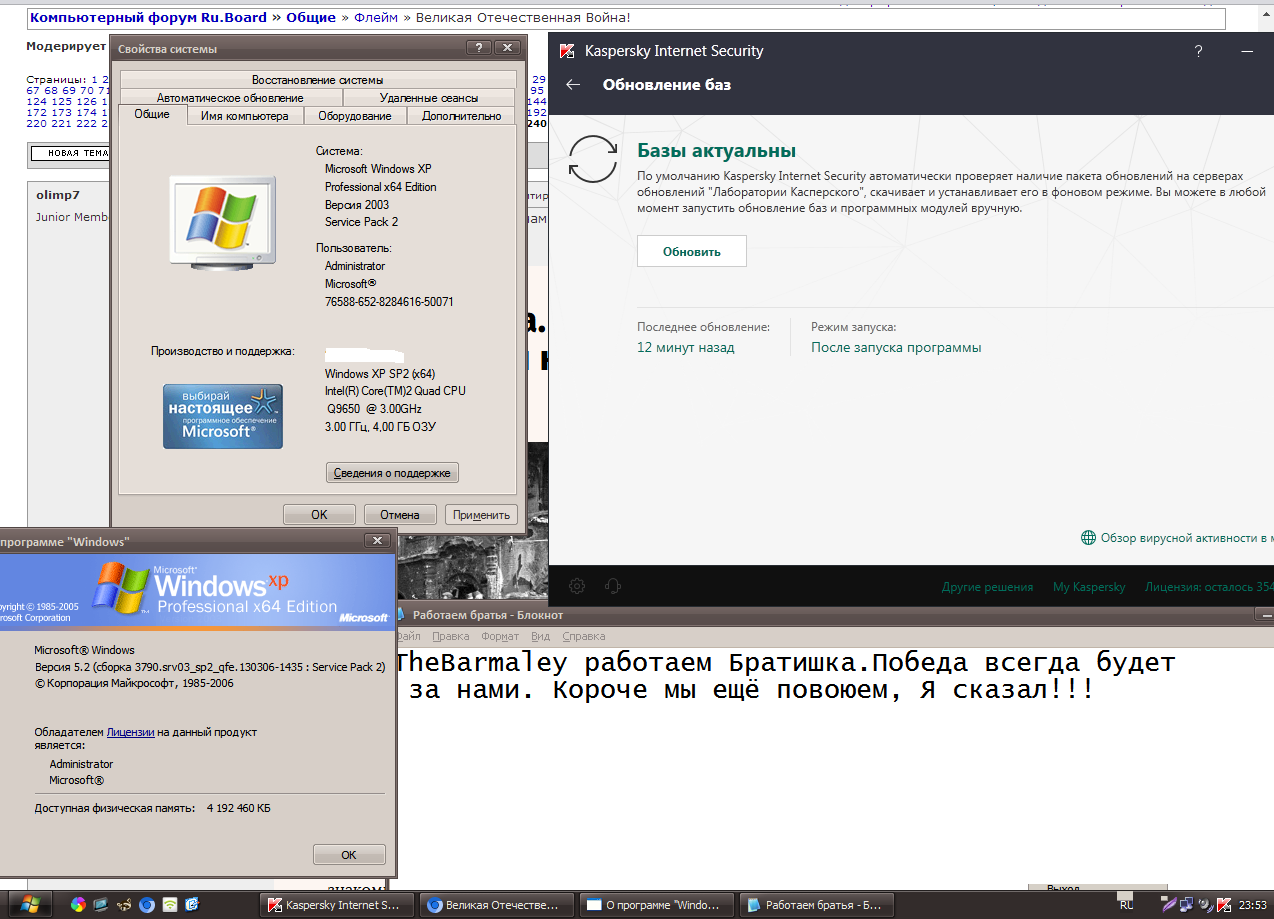The height and width of the screenshot is (919, 1274).
Task: Click the animal-shaped quick launch icon
Action: [124, 905]
